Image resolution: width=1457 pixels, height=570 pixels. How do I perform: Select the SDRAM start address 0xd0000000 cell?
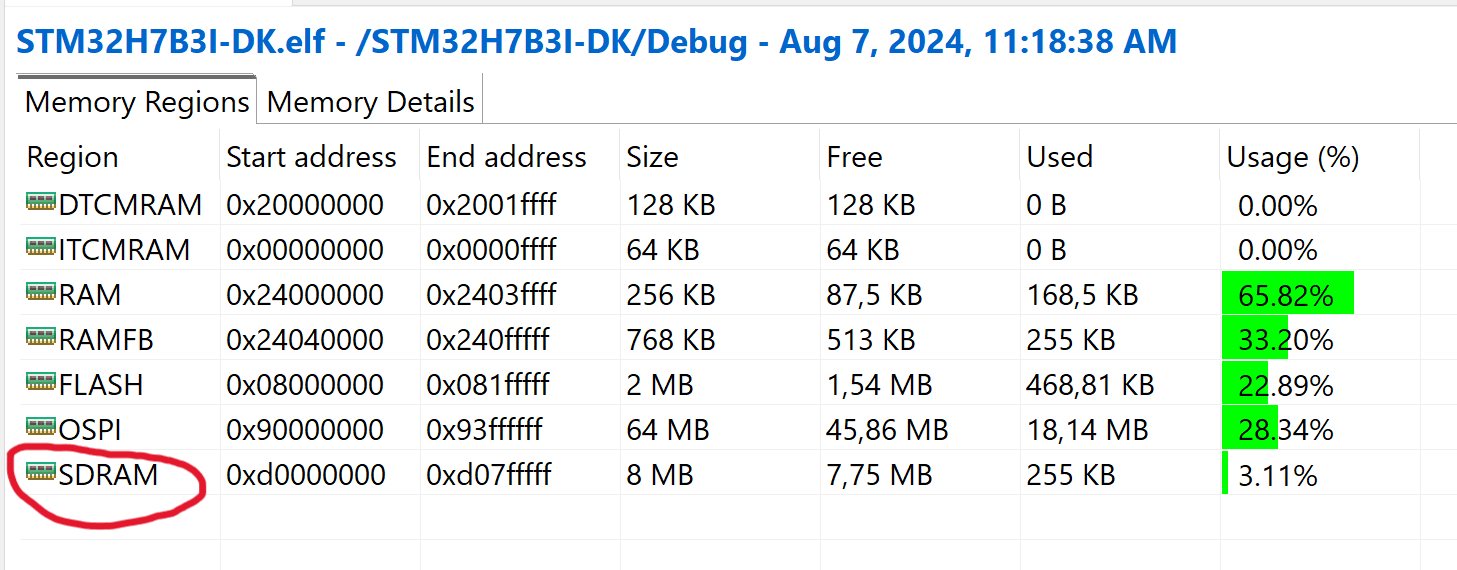[x=306, y=474]
